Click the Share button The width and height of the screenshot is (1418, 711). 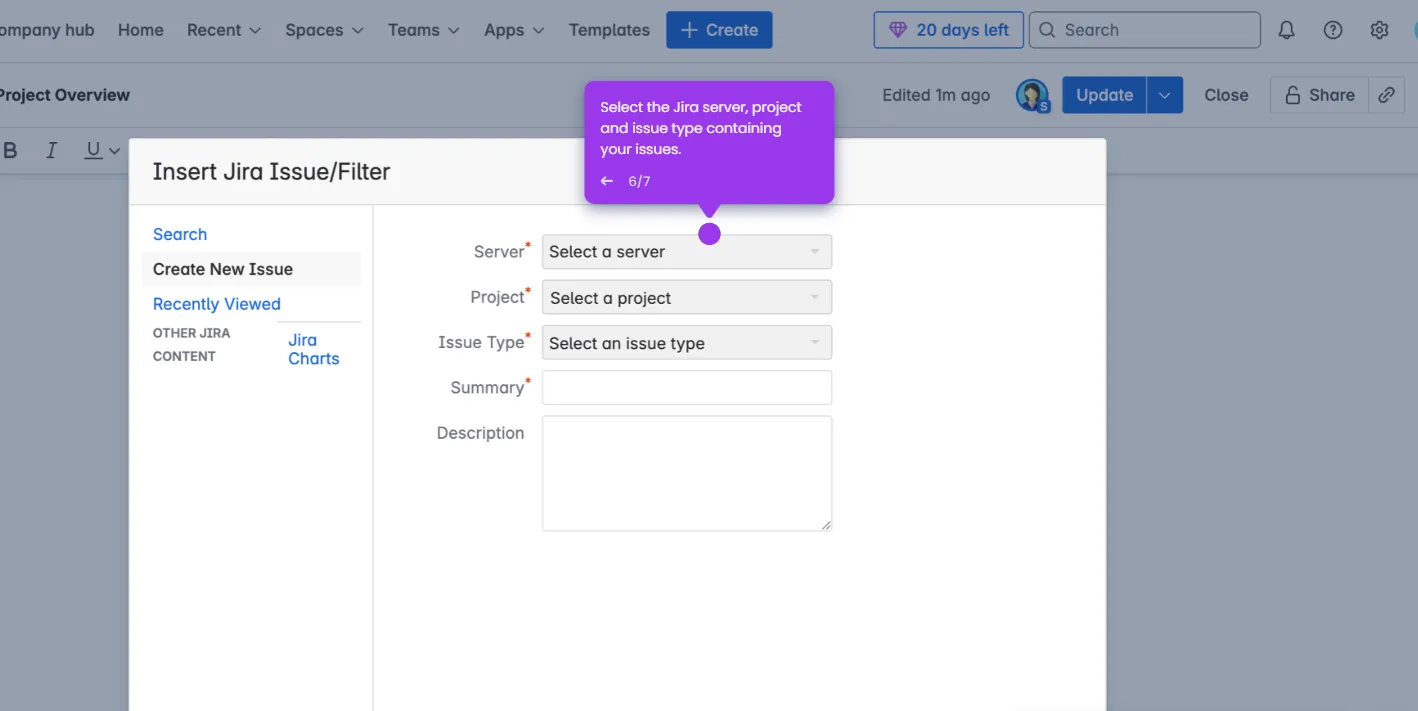coord(1319,95)
